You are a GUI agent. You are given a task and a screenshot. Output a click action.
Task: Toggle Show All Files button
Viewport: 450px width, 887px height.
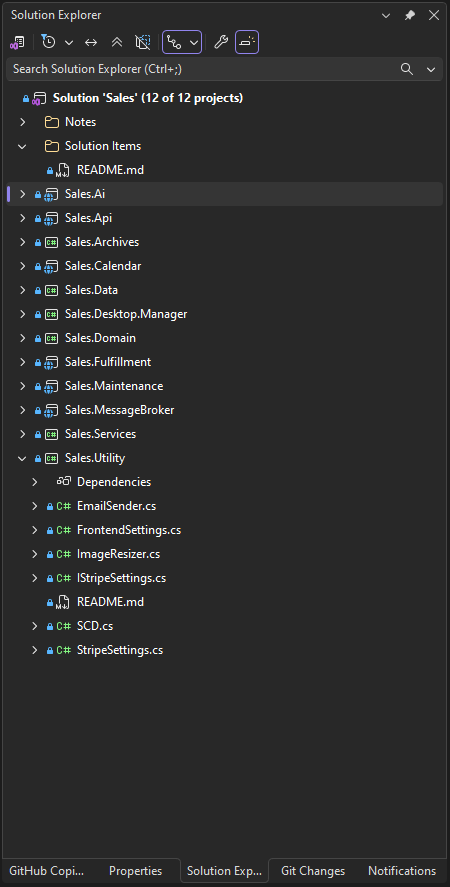[143, 42]
